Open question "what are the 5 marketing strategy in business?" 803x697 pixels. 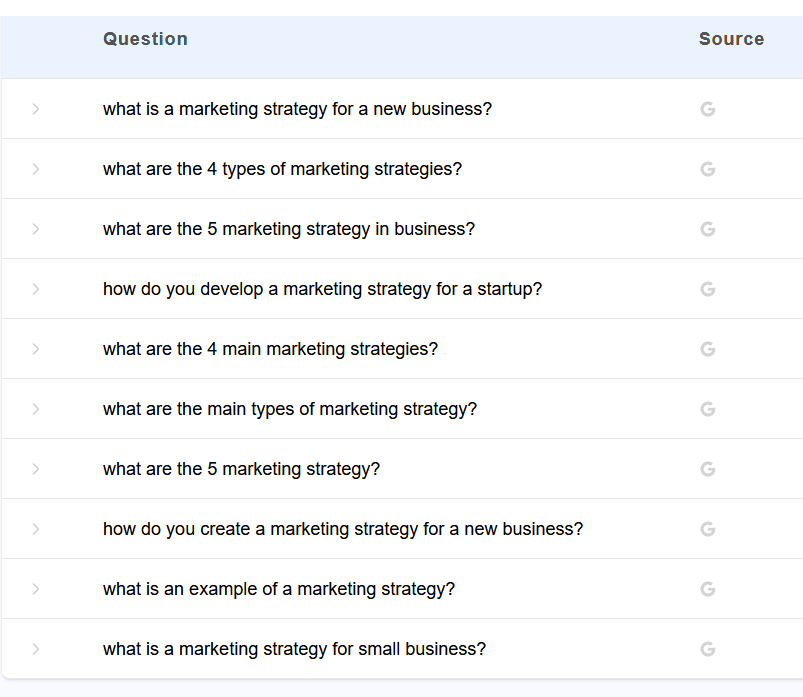click(x=289, y=229)
